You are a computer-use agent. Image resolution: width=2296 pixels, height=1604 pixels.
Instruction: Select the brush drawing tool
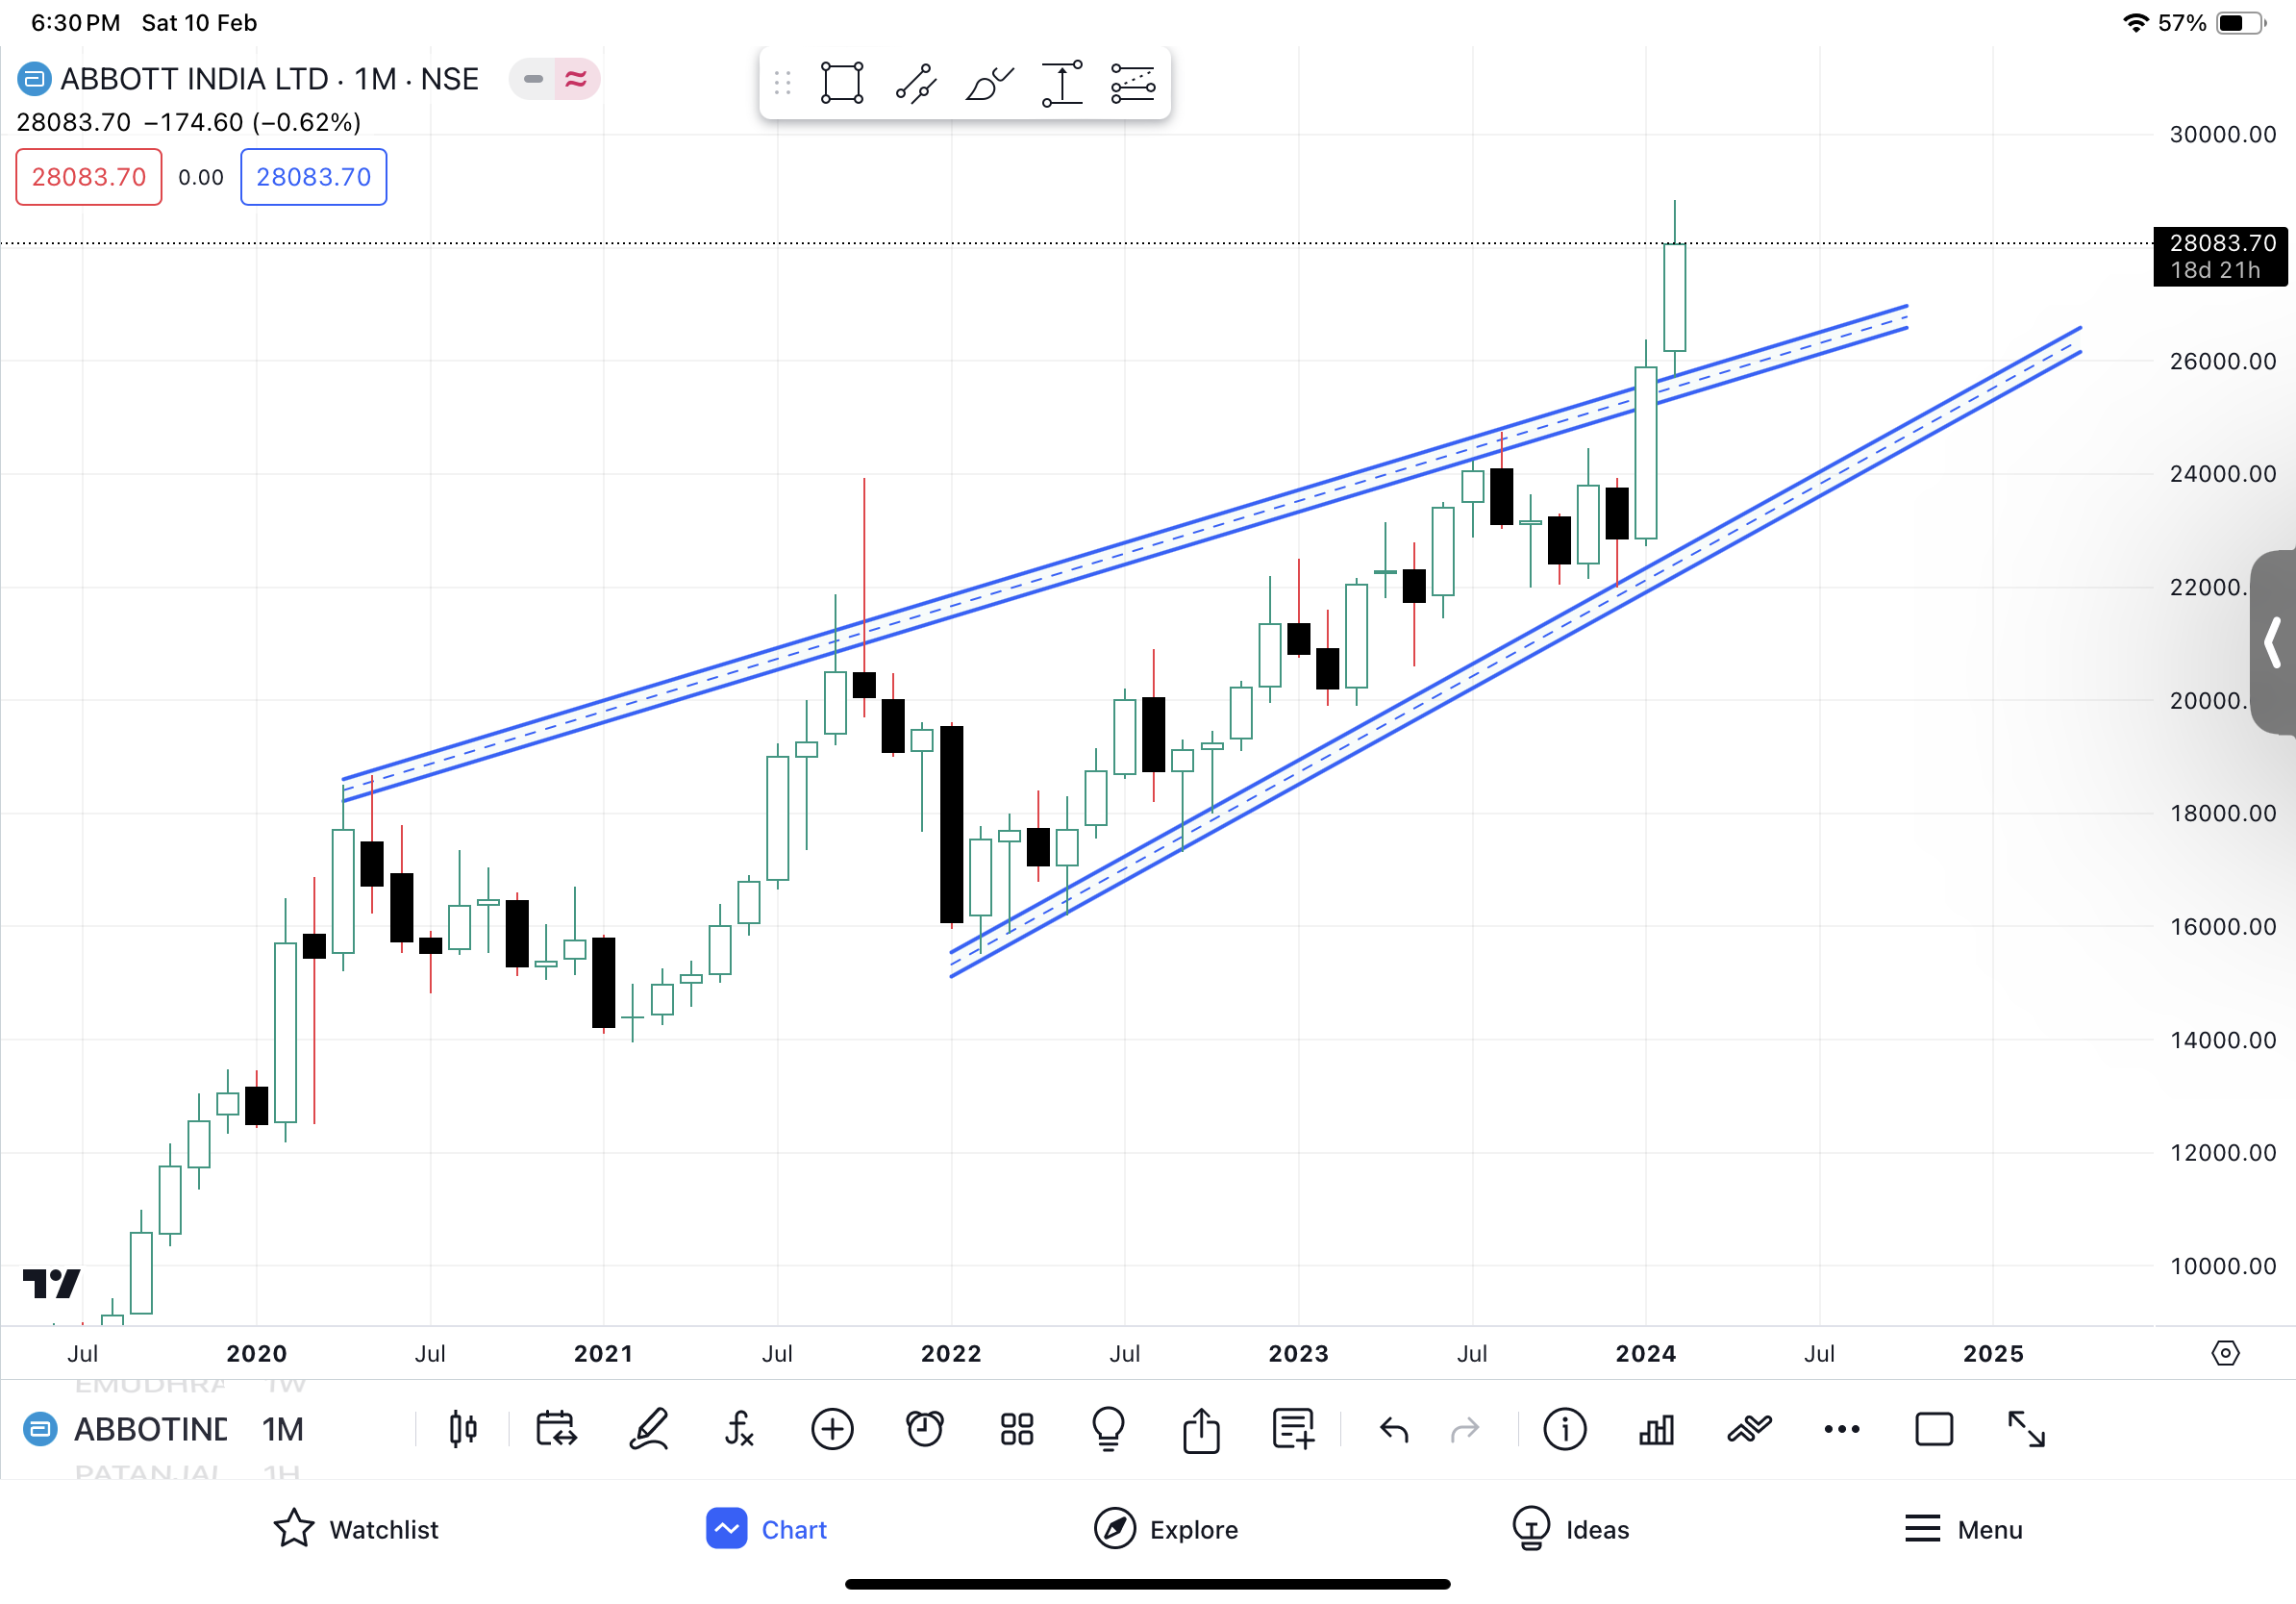tap(989, 83)
